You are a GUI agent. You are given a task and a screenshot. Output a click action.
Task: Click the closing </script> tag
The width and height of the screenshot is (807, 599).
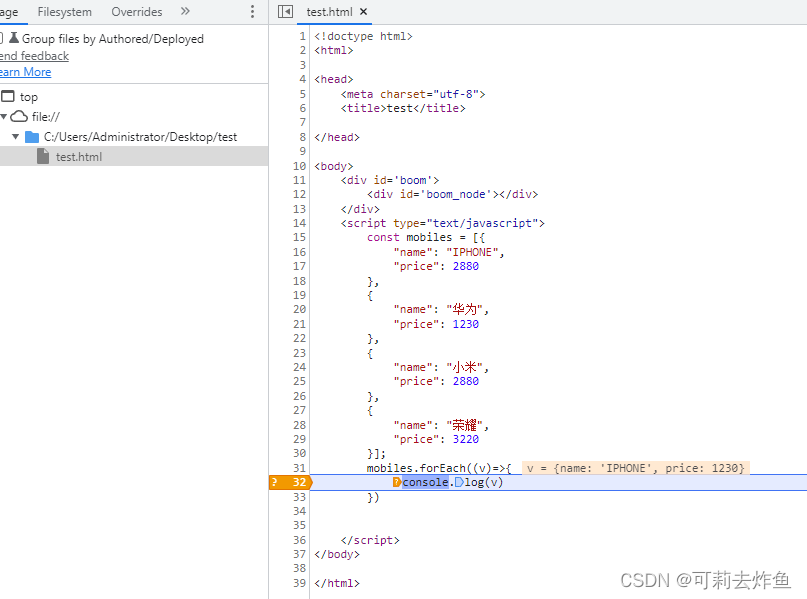coord(370,540)
